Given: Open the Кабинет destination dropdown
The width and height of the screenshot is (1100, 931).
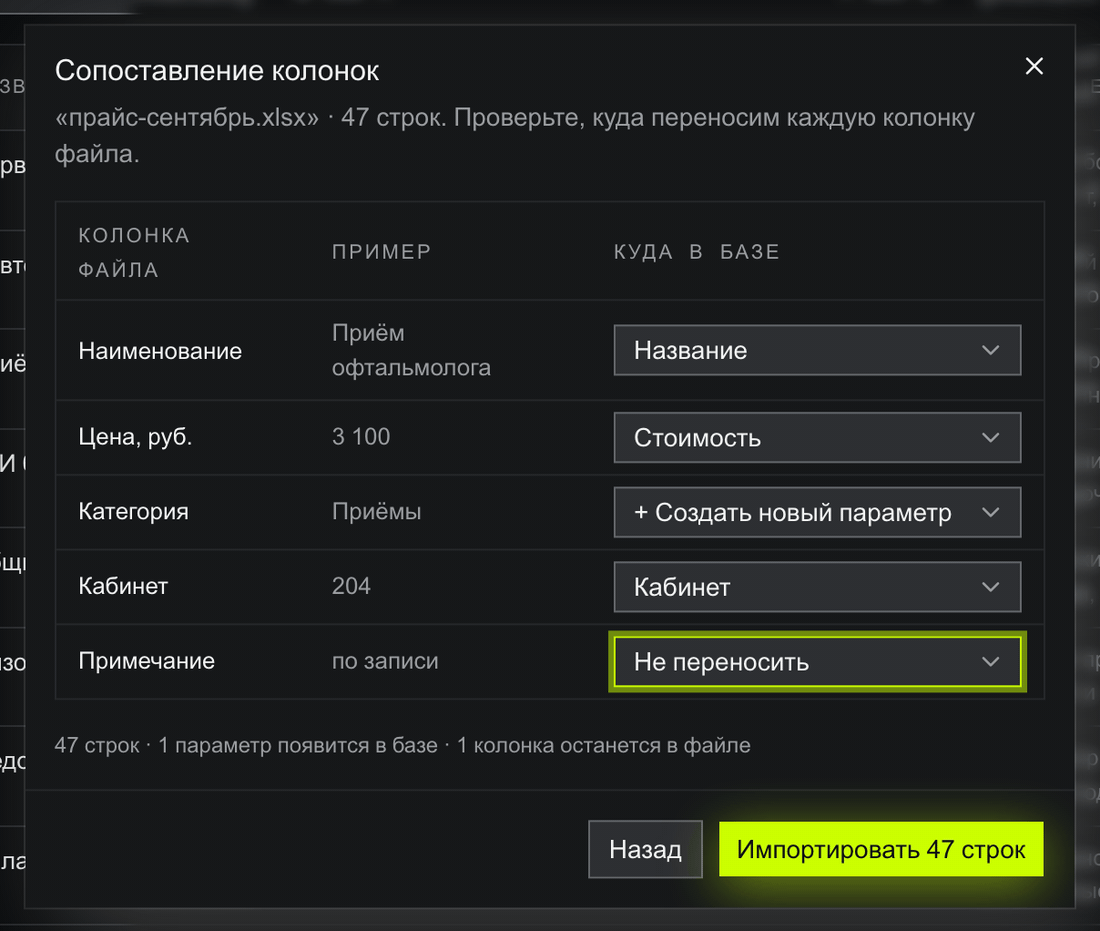Looking at the screenshot, I should 817,587.
